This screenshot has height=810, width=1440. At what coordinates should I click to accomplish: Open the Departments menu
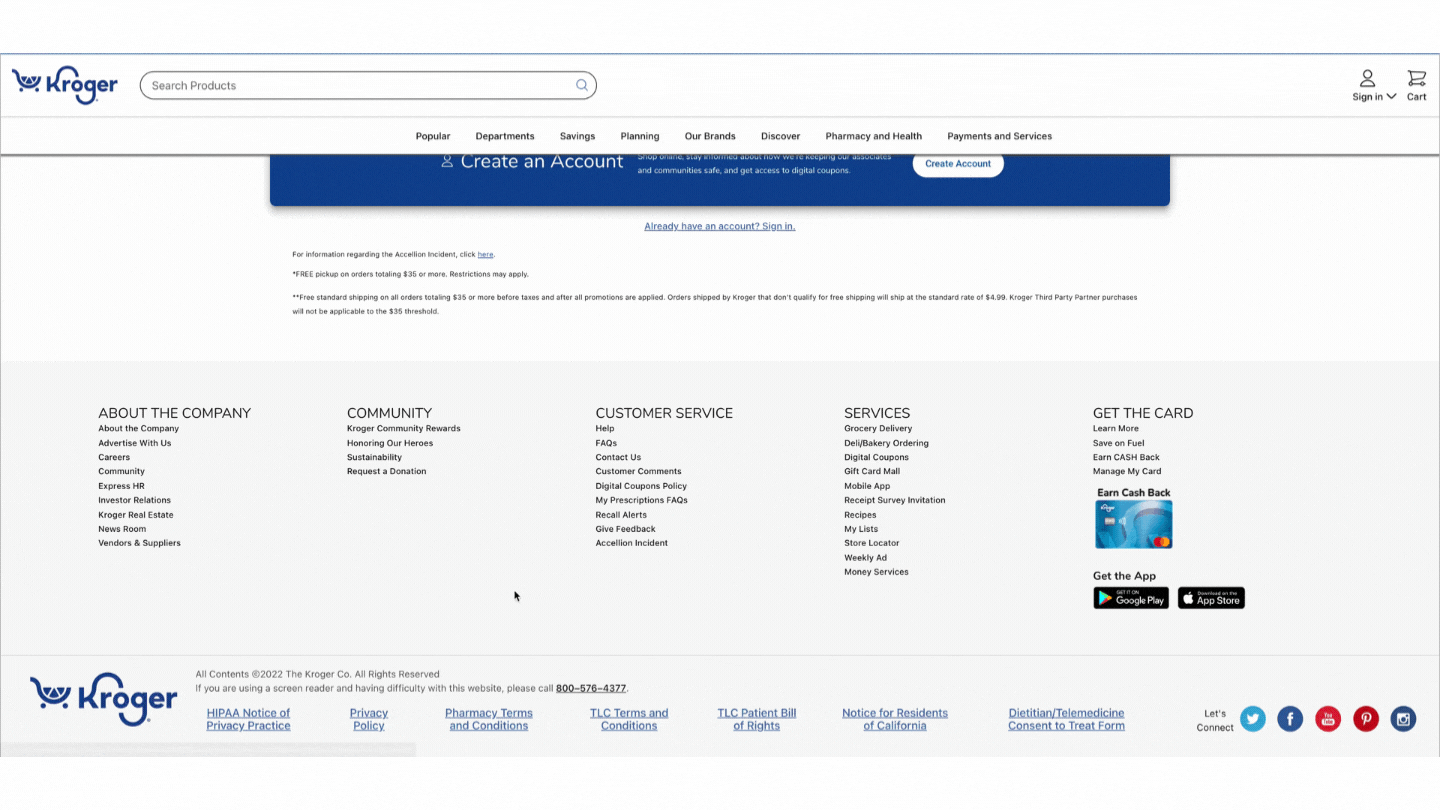tap(505, 136)
